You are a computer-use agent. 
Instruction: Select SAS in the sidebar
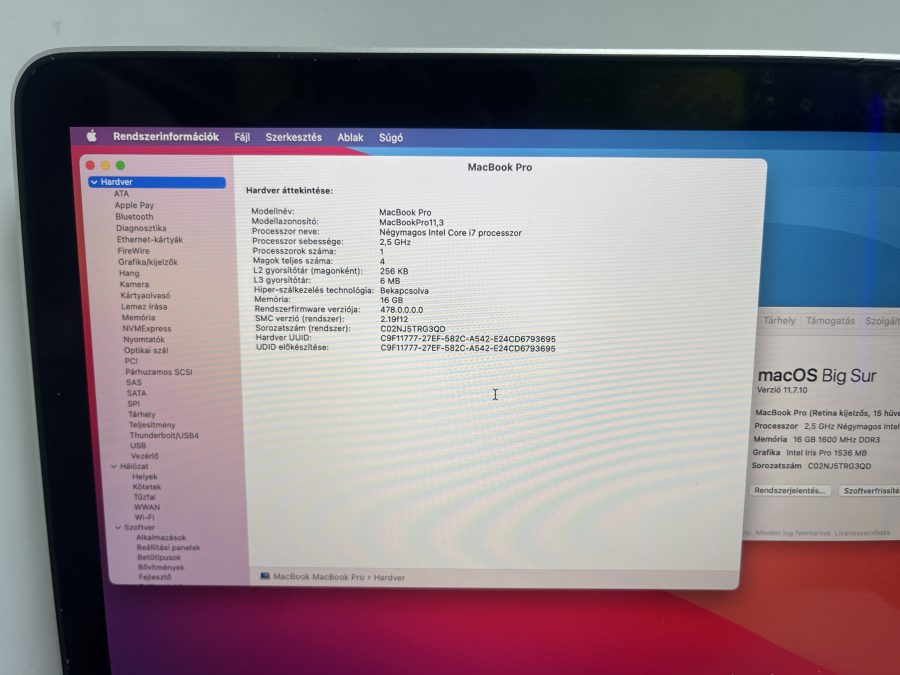(134, 382)
